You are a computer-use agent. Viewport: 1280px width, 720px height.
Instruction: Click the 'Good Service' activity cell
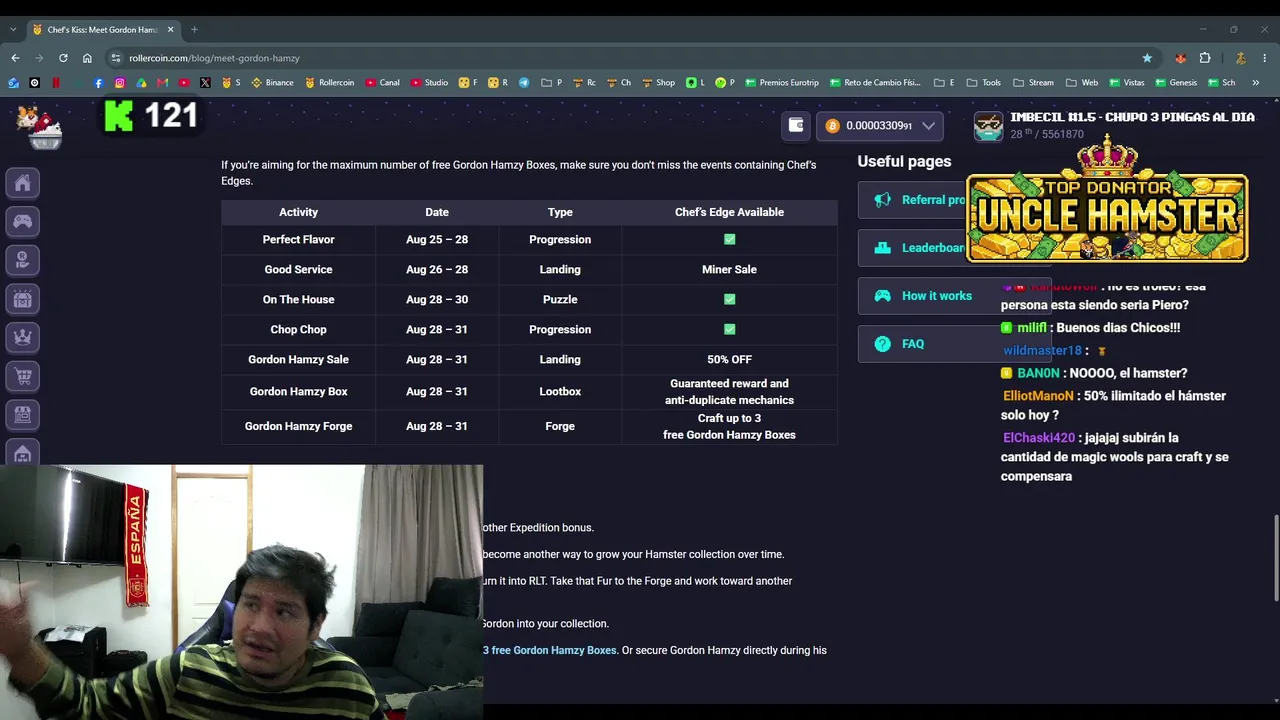[x=298, y=270]
